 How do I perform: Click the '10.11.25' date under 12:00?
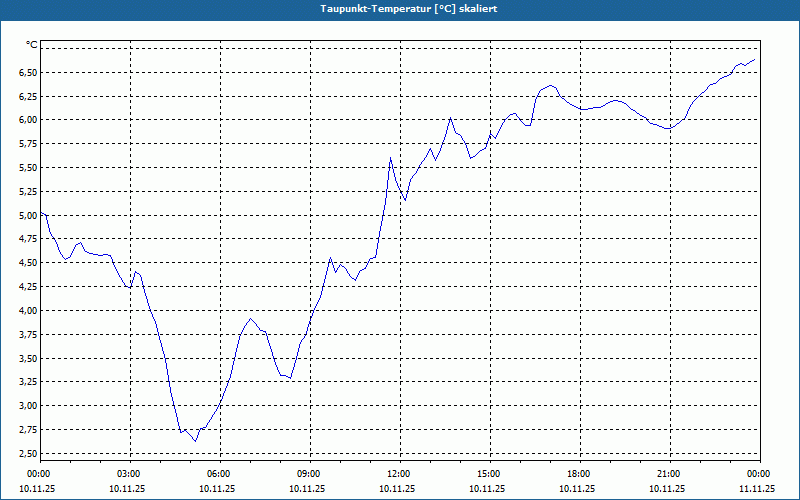click(x=397, y=488)
